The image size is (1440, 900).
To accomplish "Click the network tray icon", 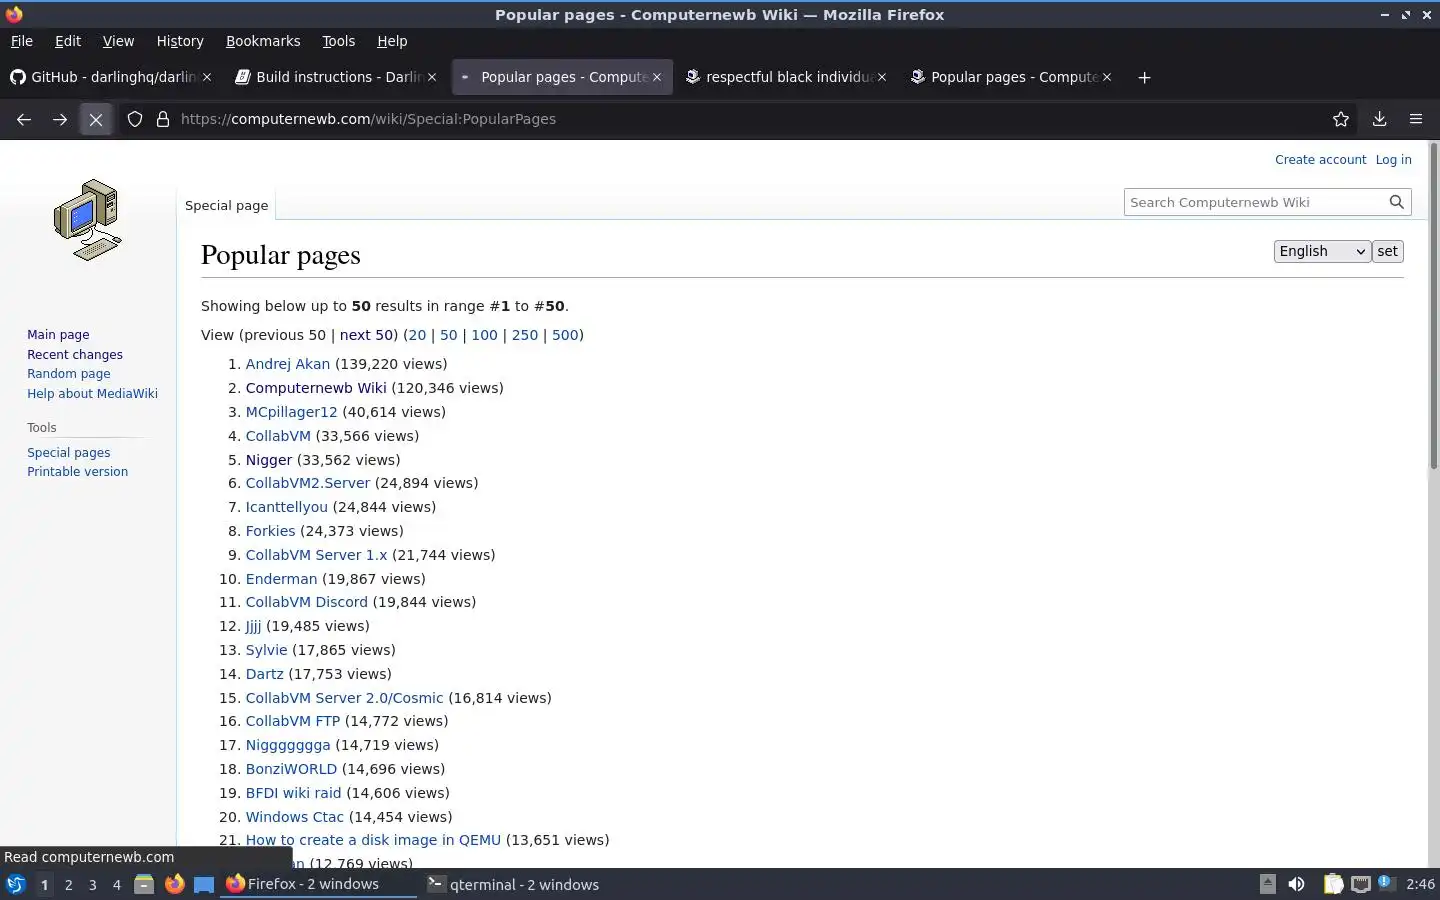I will 1360,884.
